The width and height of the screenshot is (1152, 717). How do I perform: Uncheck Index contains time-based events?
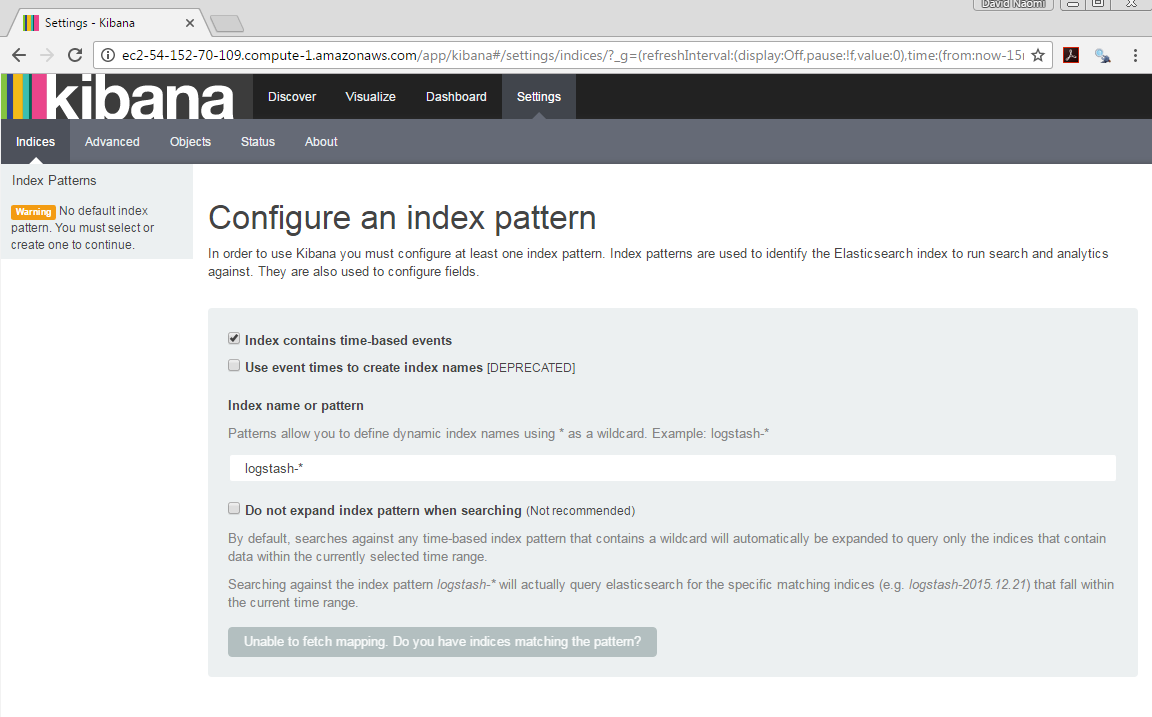(234, 339)
